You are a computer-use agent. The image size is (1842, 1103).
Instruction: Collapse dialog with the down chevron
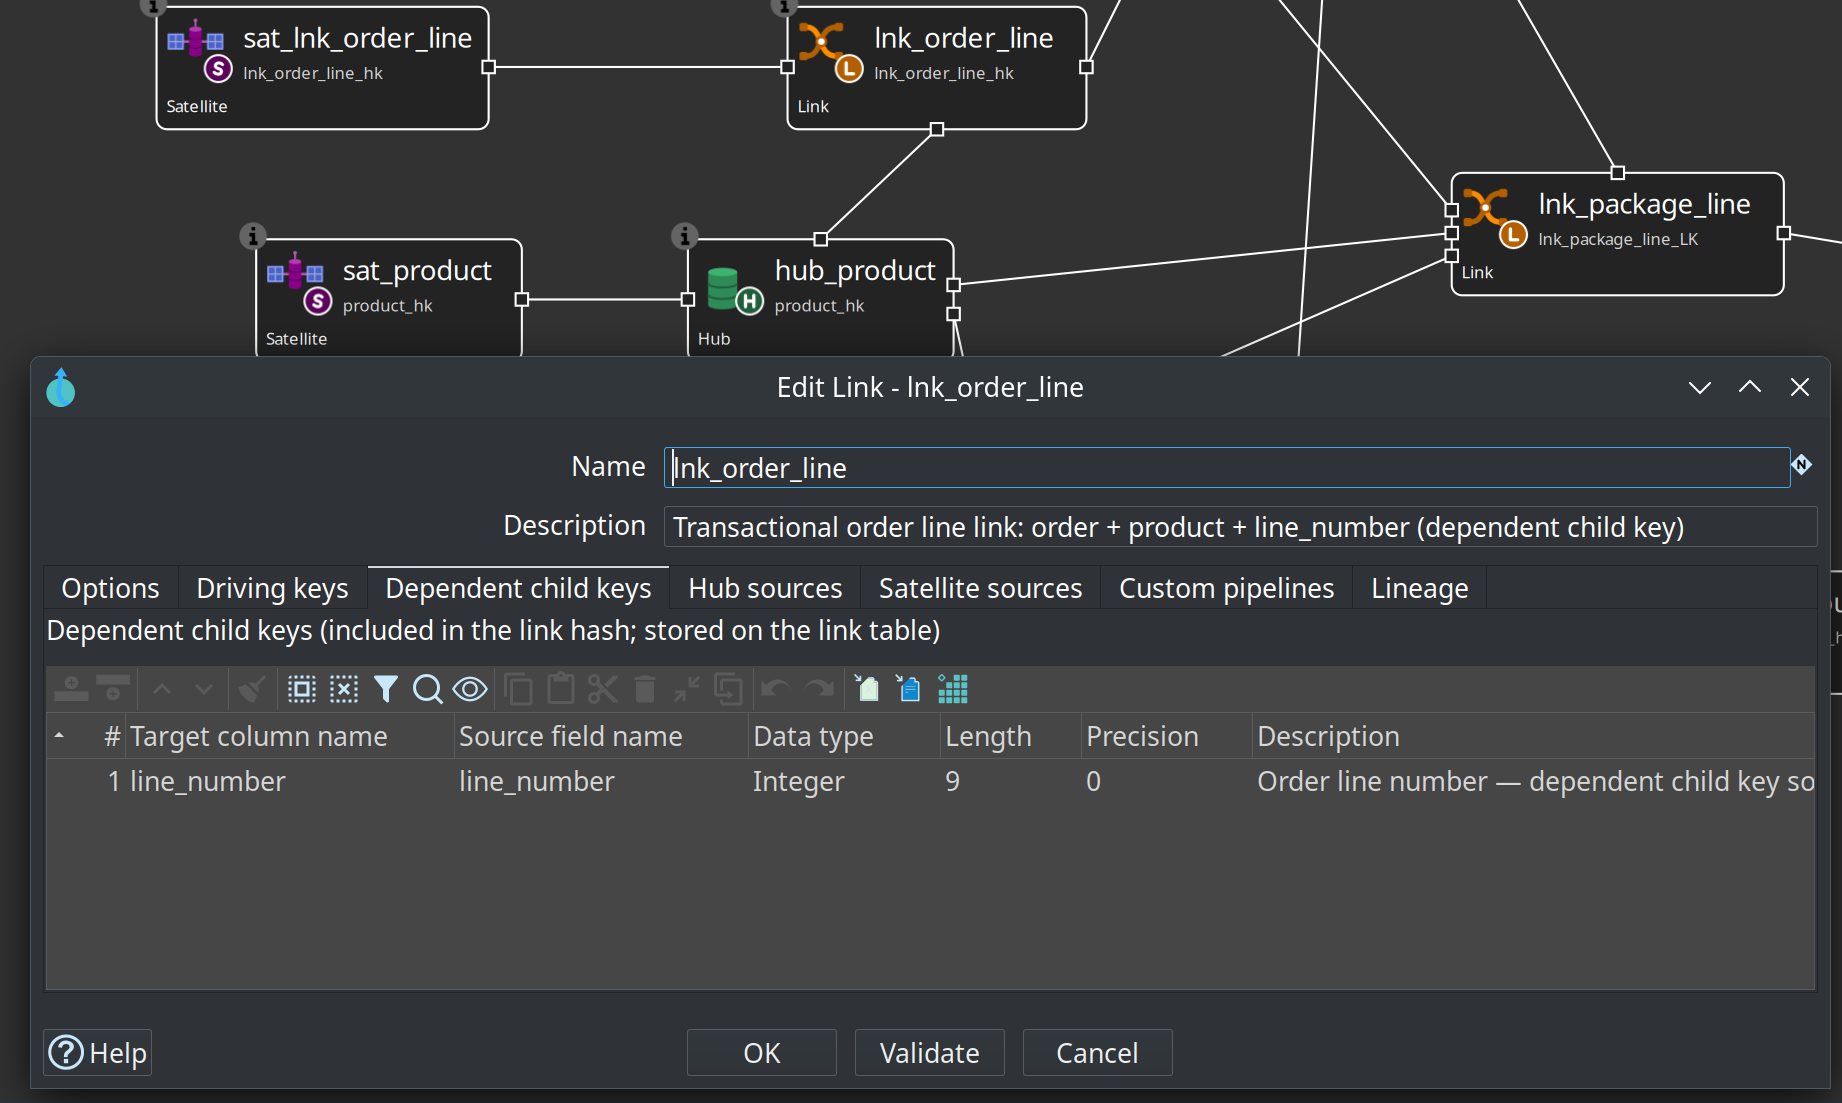tap(1700, 387)
